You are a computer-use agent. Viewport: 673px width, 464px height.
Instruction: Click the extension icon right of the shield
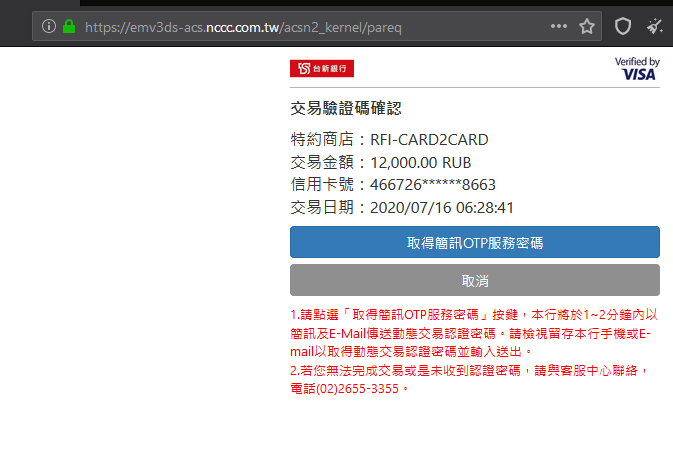pyautogui.click(x=655, y=26)
